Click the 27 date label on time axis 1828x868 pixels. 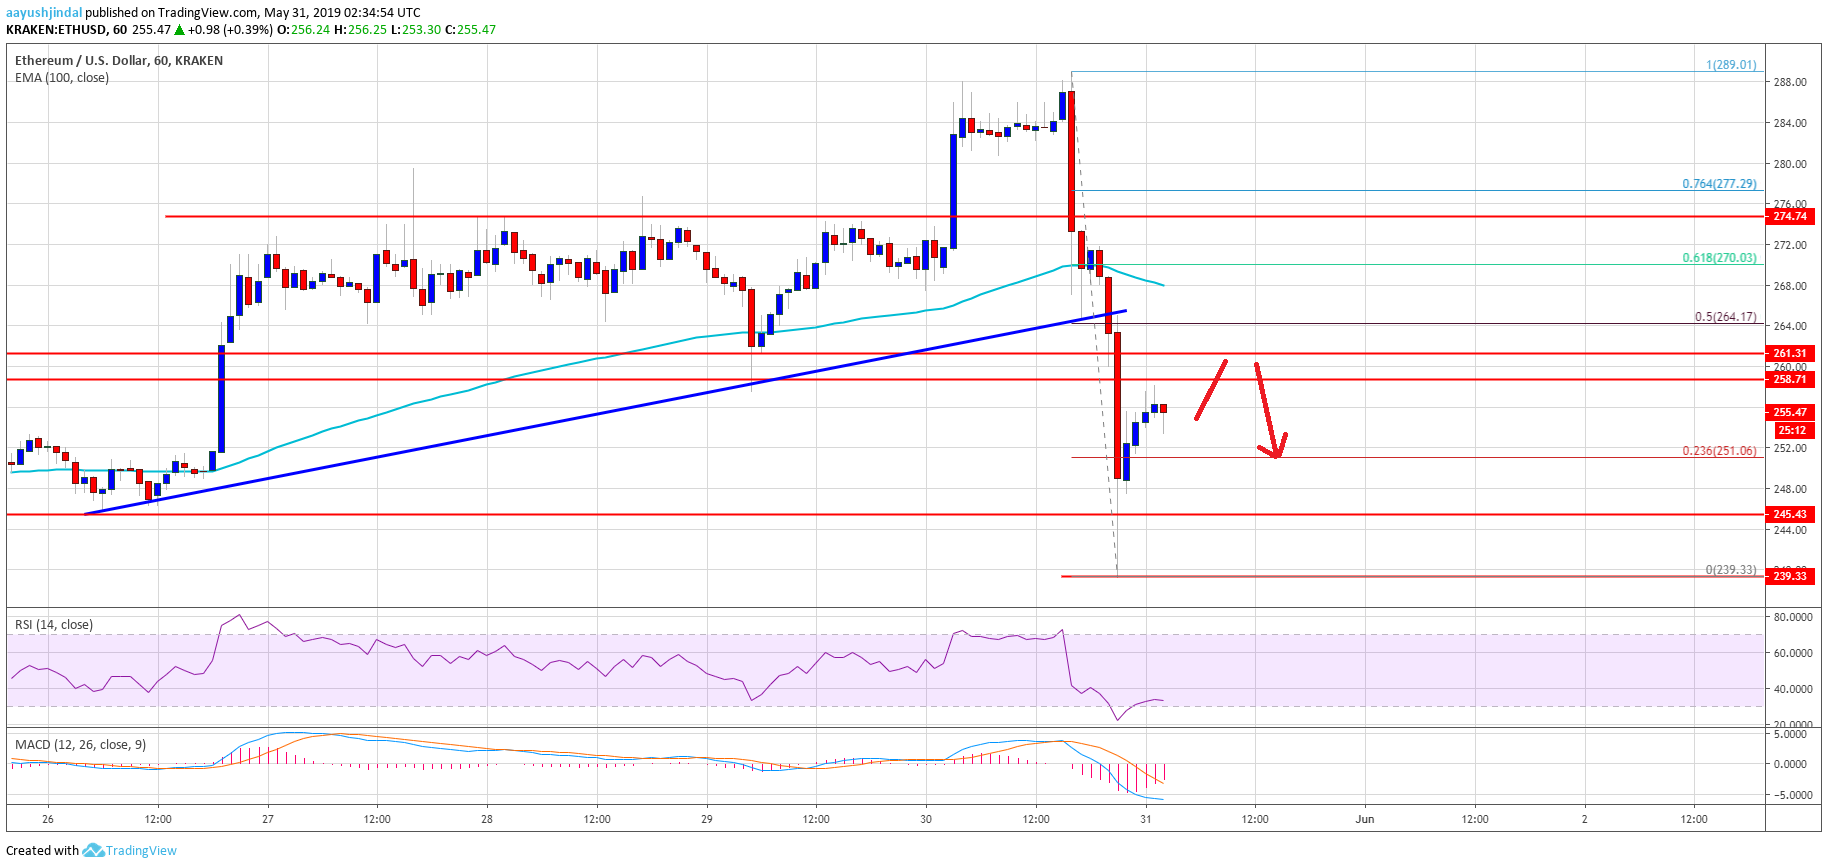point(268,819)
